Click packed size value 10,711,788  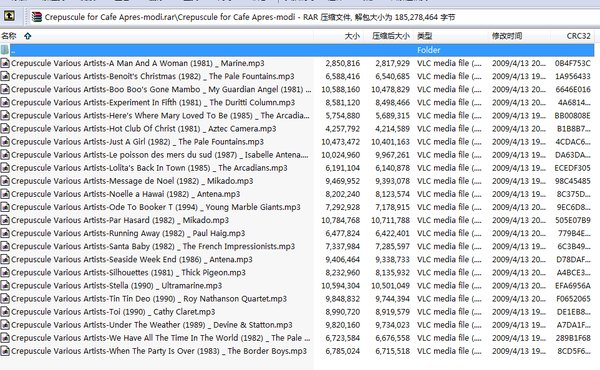tap(390, 220)
